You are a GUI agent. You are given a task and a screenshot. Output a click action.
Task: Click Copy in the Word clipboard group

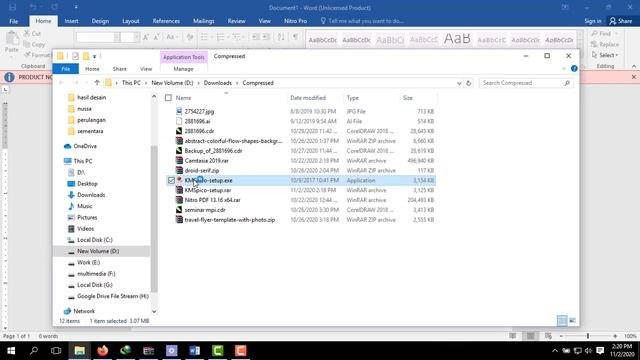tap(34, 44)
